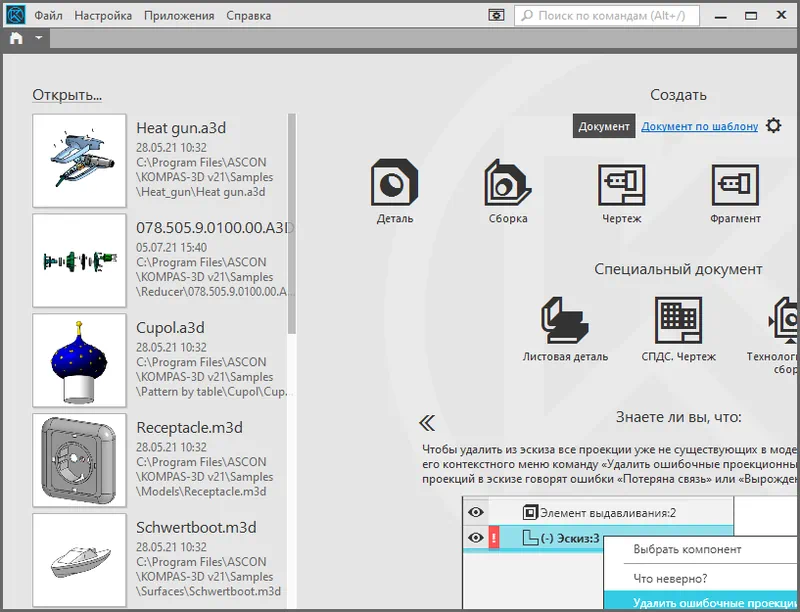Switch to Документ по шаблону
This screenshot has height=612, width=800.
[699, 126]
